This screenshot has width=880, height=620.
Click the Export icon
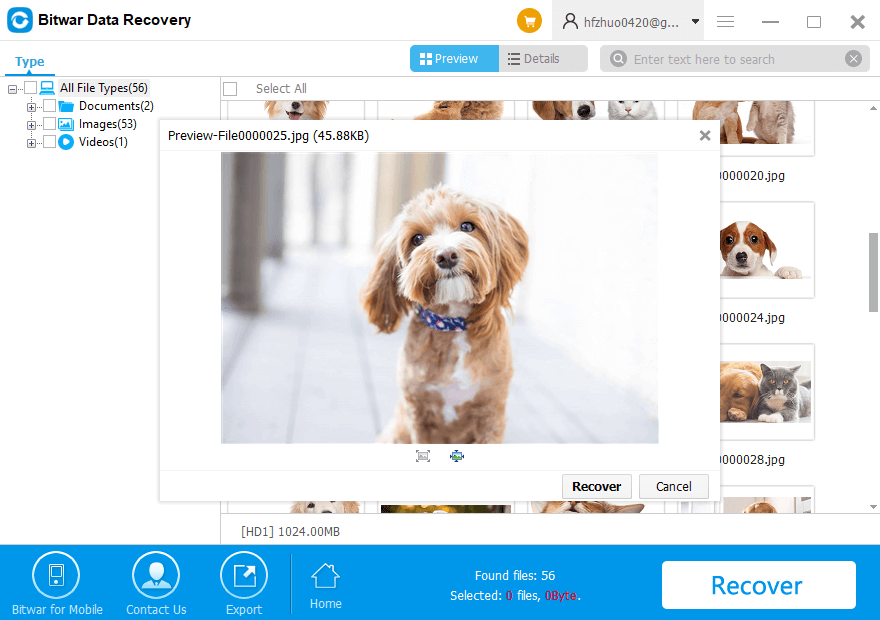pos(244,575)
